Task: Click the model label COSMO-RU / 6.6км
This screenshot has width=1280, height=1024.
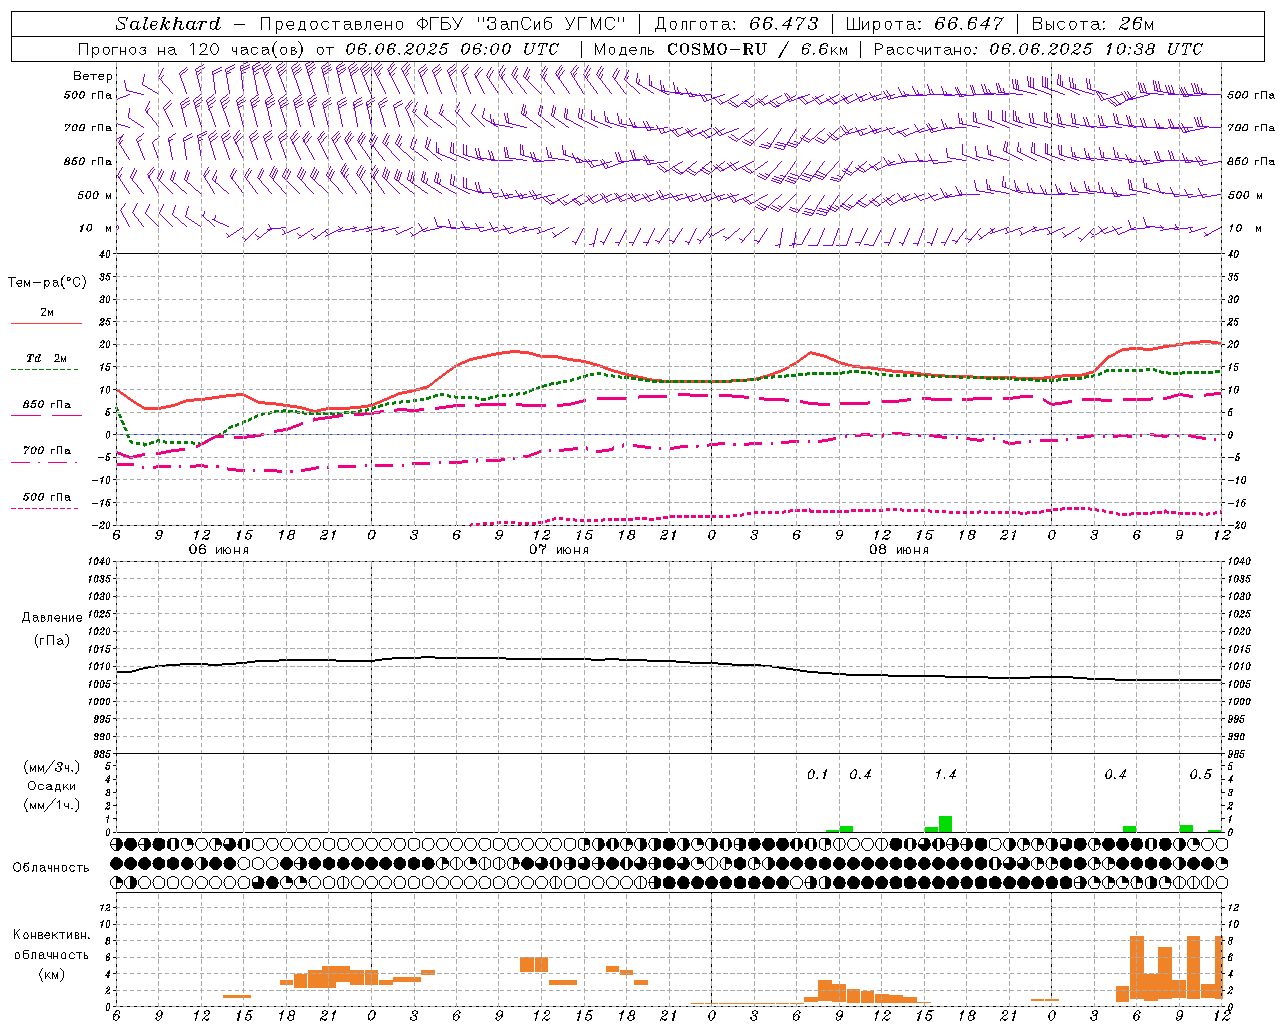Action: point(757,49)
